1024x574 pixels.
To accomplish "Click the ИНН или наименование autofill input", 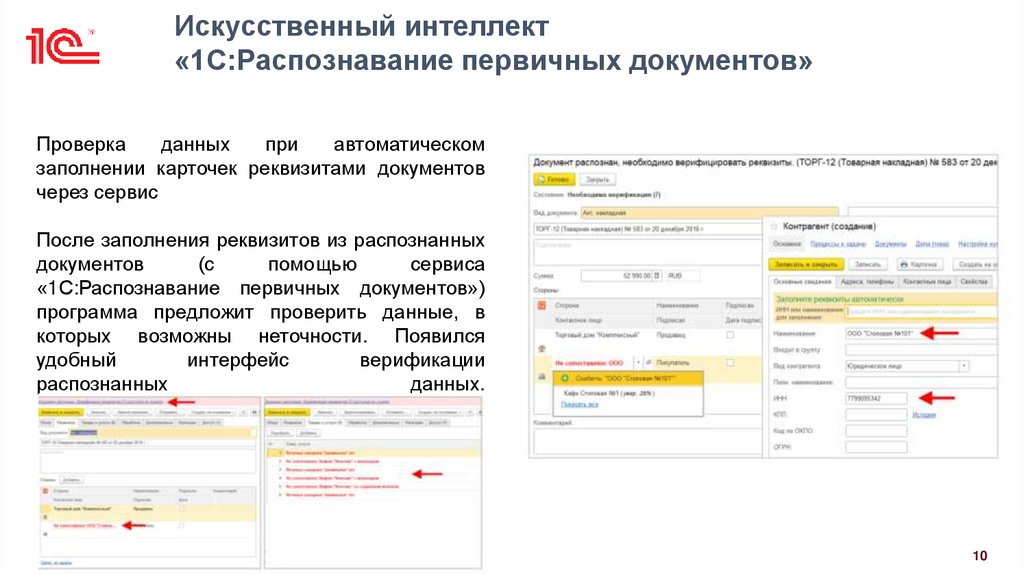I will [x=921, y=311].
